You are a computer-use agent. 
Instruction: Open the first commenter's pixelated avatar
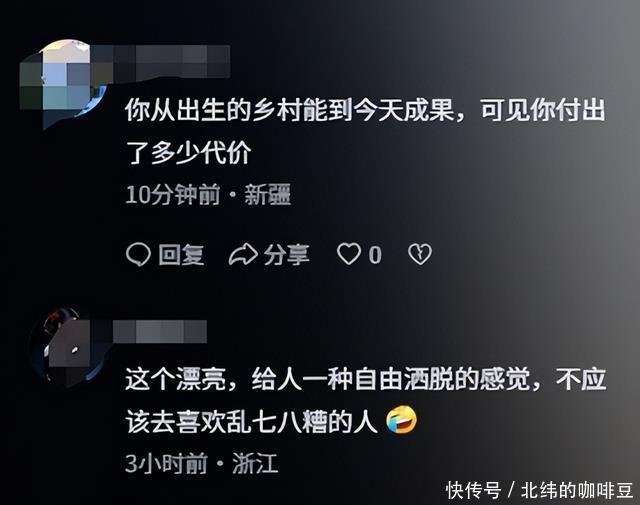tap(63, 84)
